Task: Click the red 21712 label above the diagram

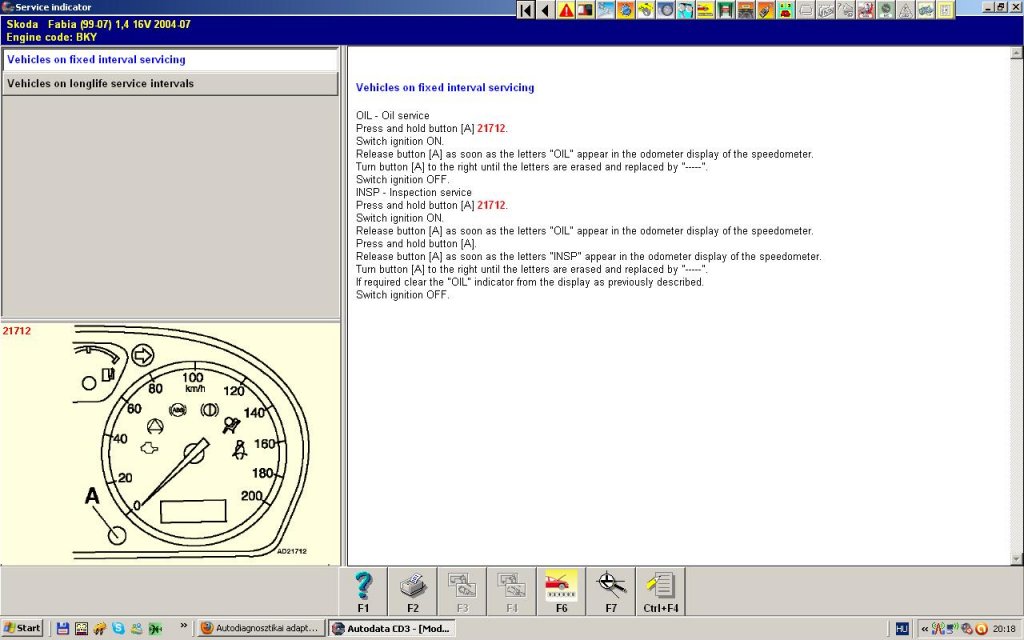Action: click(16, 331)
